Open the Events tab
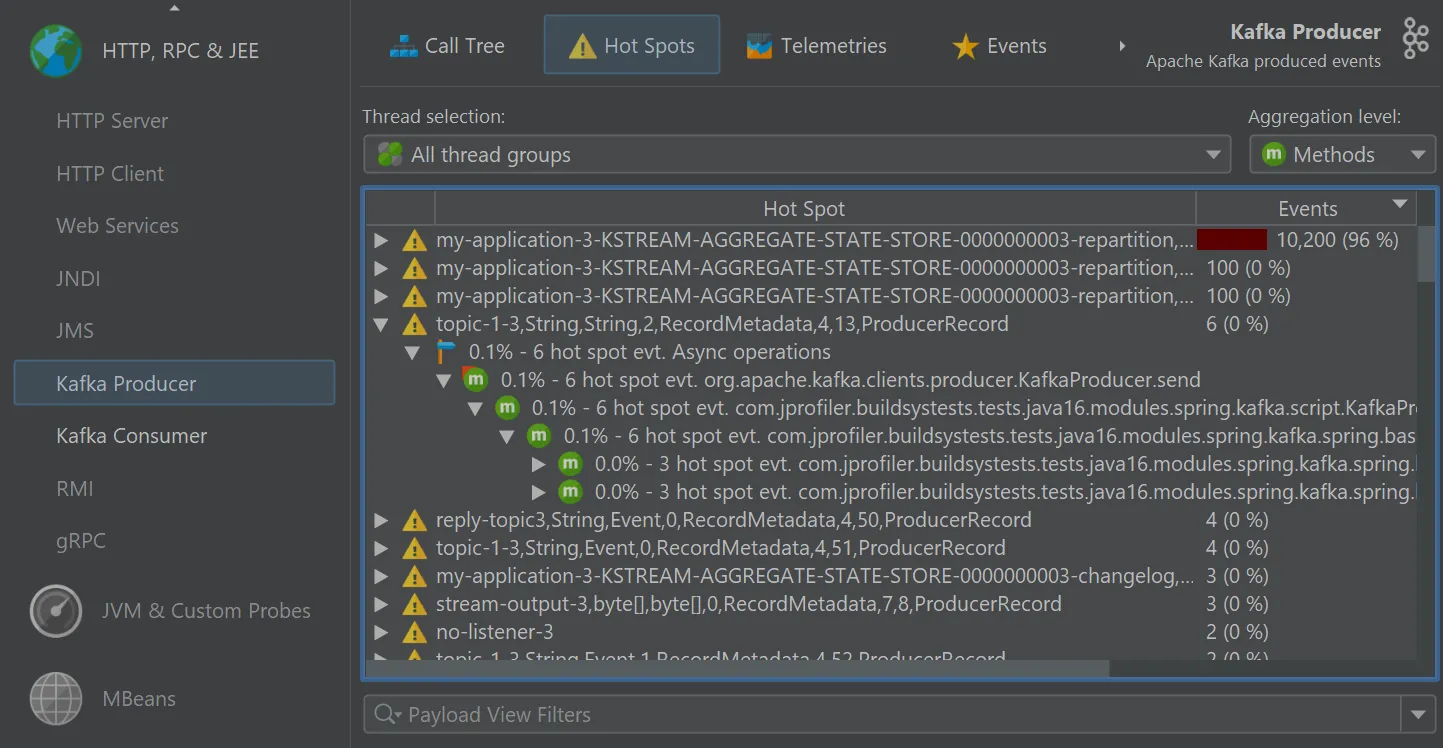This screenshot has height=748, width=1443. point(999,46)
